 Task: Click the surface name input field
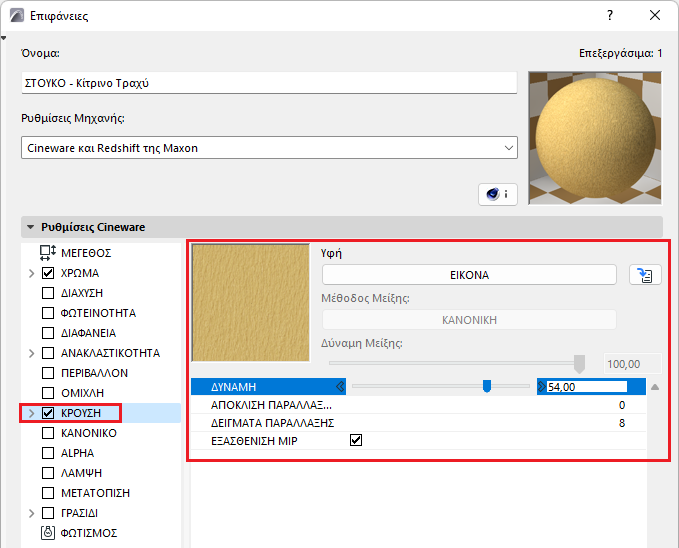pyautogui.click(x=269, y=83)
